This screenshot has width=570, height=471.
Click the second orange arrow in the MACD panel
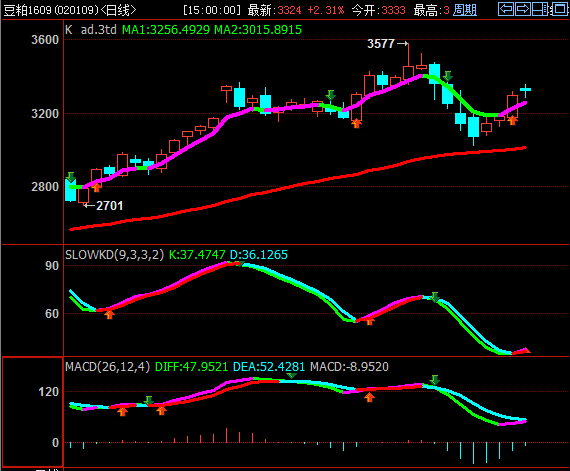[x=161, y=410]
